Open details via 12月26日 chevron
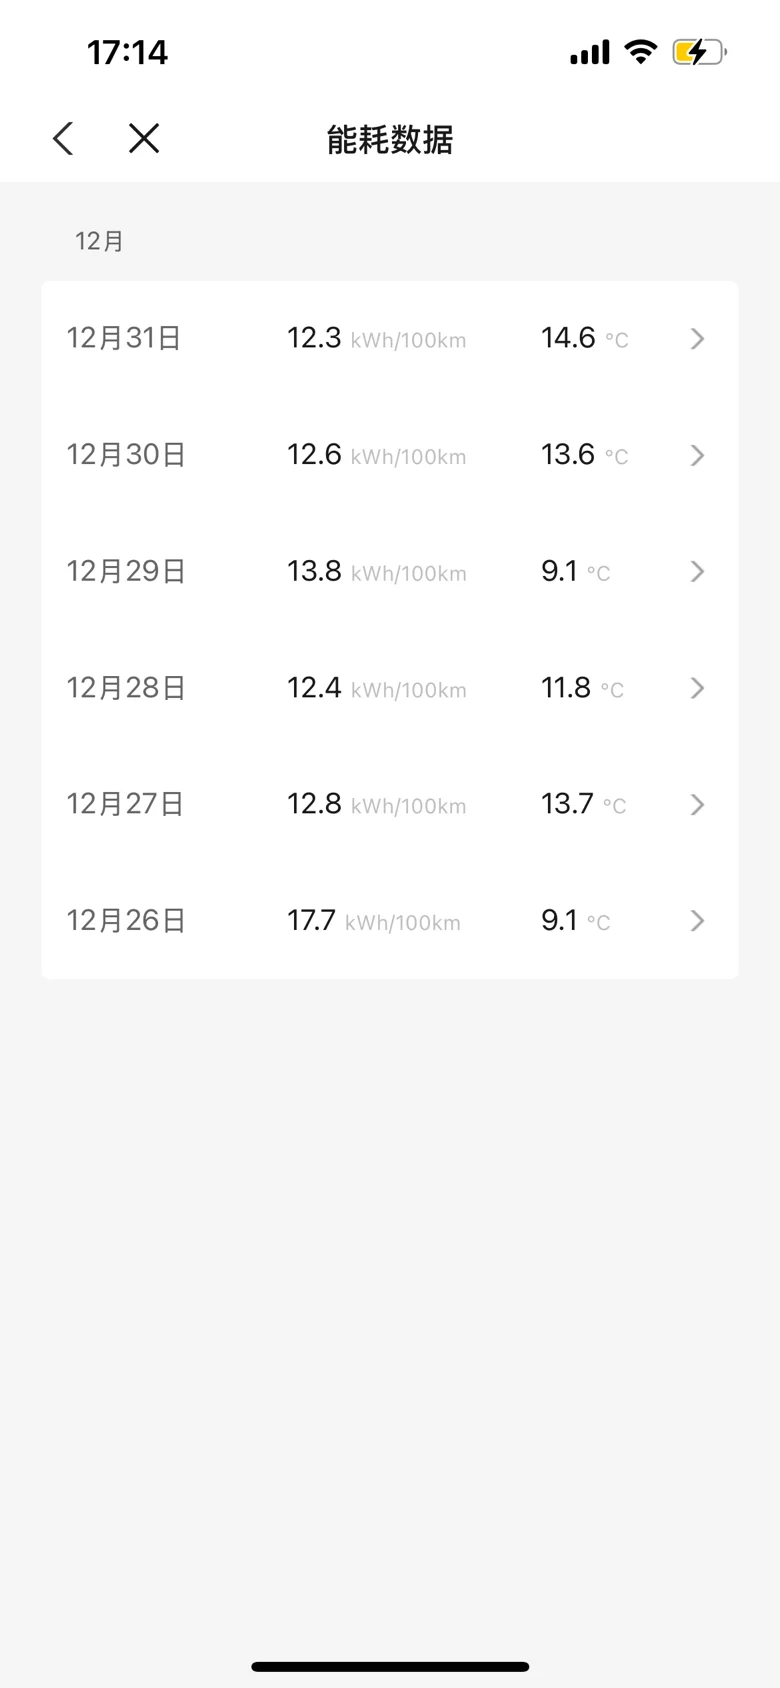780x1688 pixels. click(698, 921)
